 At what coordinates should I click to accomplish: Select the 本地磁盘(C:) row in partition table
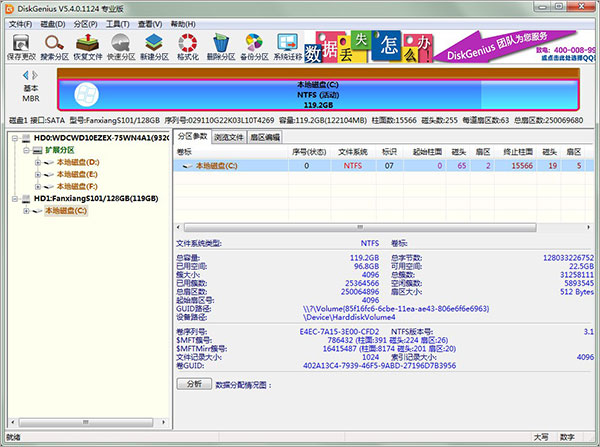coord(216,165)
